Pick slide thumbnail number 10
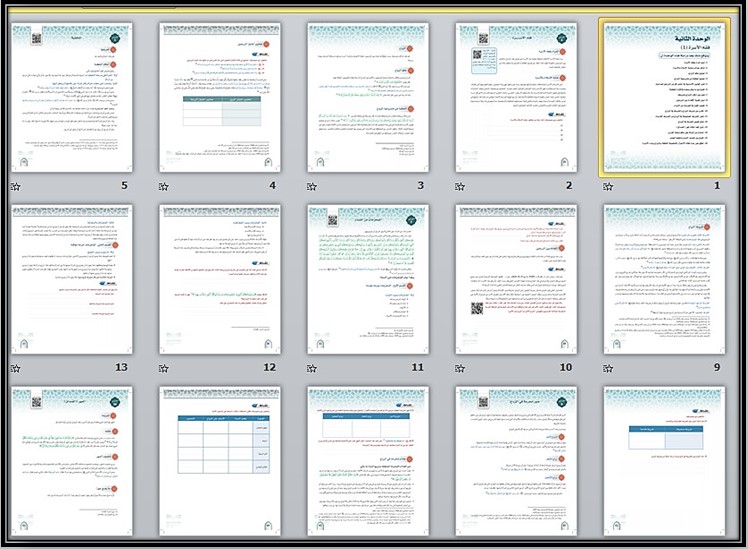Image resolution: width=748 pixels, height=549 pixels. tap(516, 280)
